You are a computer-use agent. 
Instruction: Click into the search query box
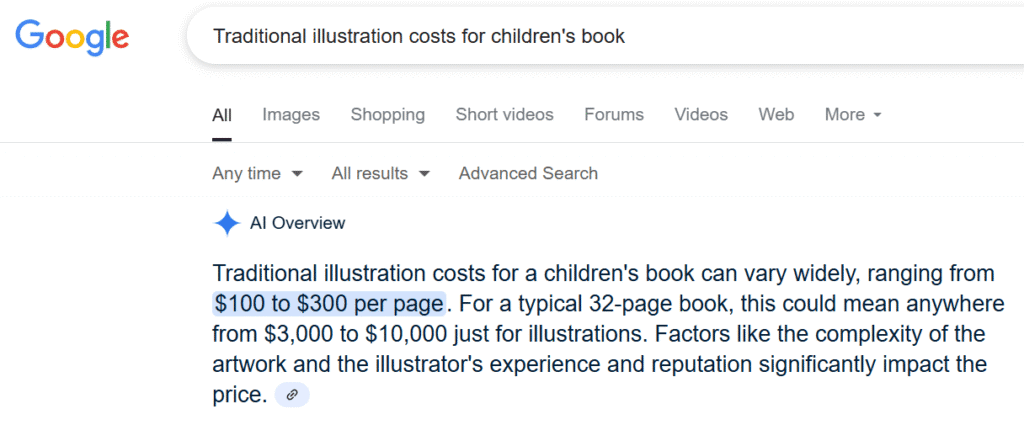click(605, 36)
